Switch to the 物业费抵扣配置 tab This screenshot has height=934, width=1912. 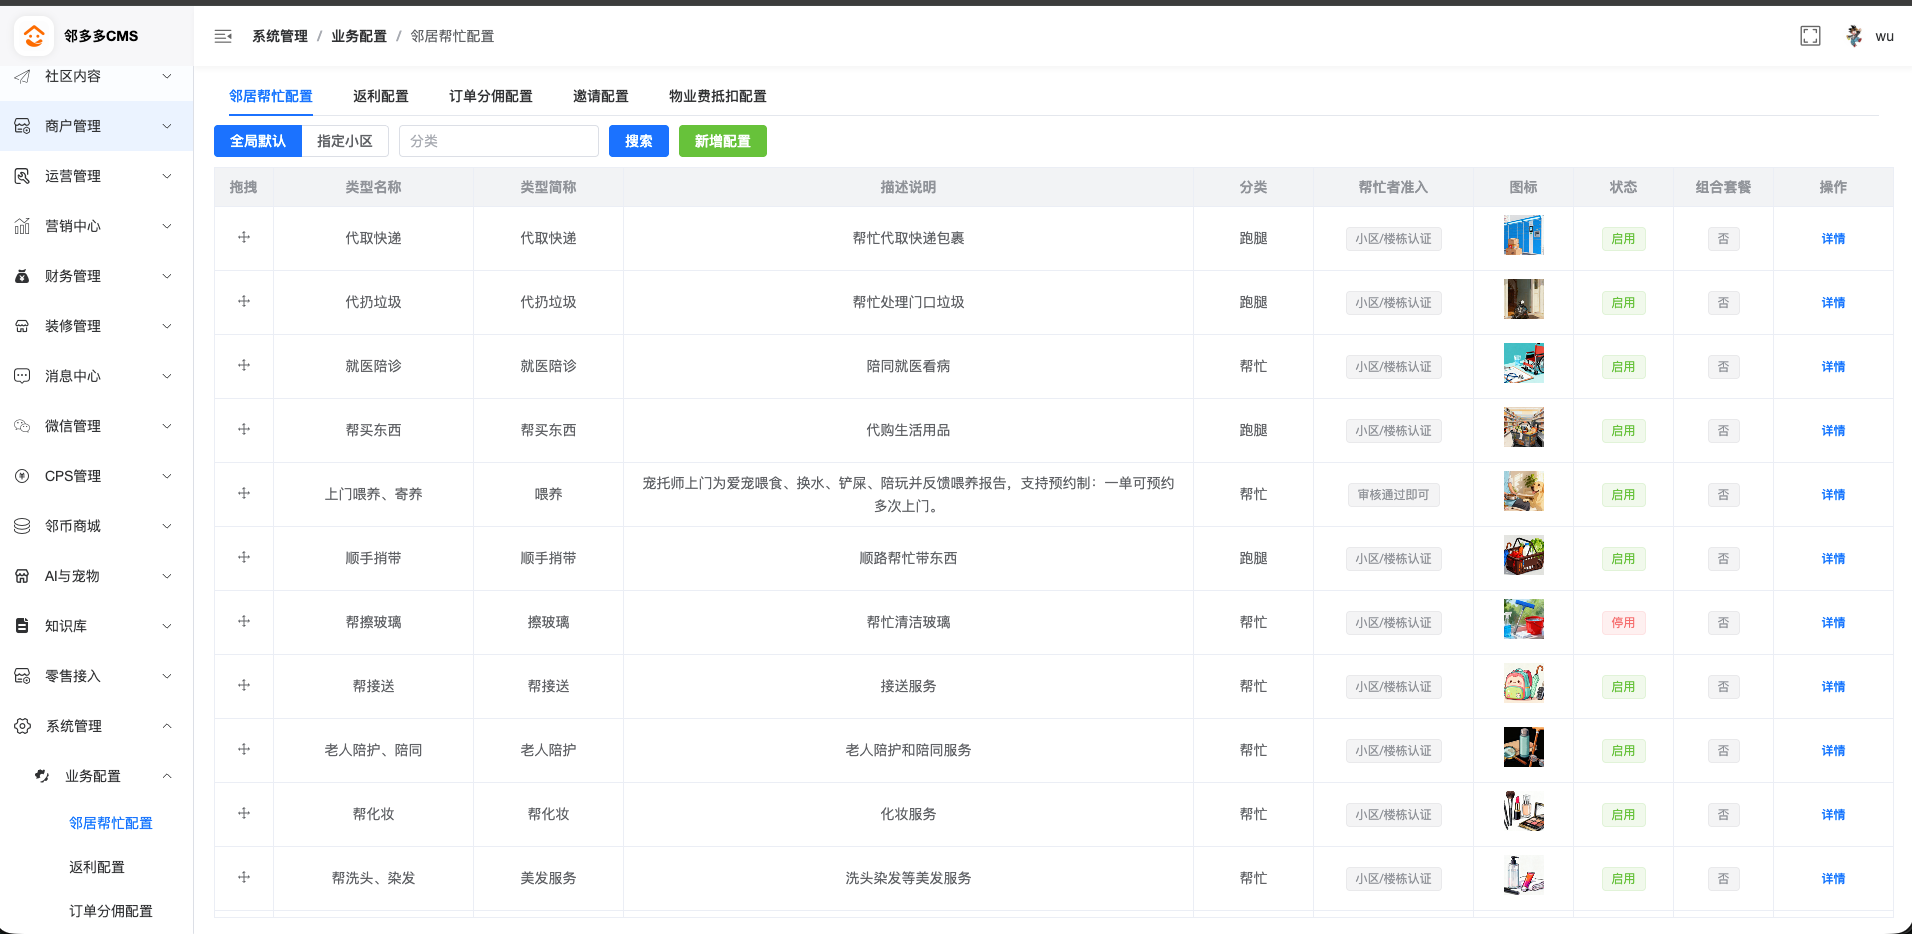click(718, 96)
